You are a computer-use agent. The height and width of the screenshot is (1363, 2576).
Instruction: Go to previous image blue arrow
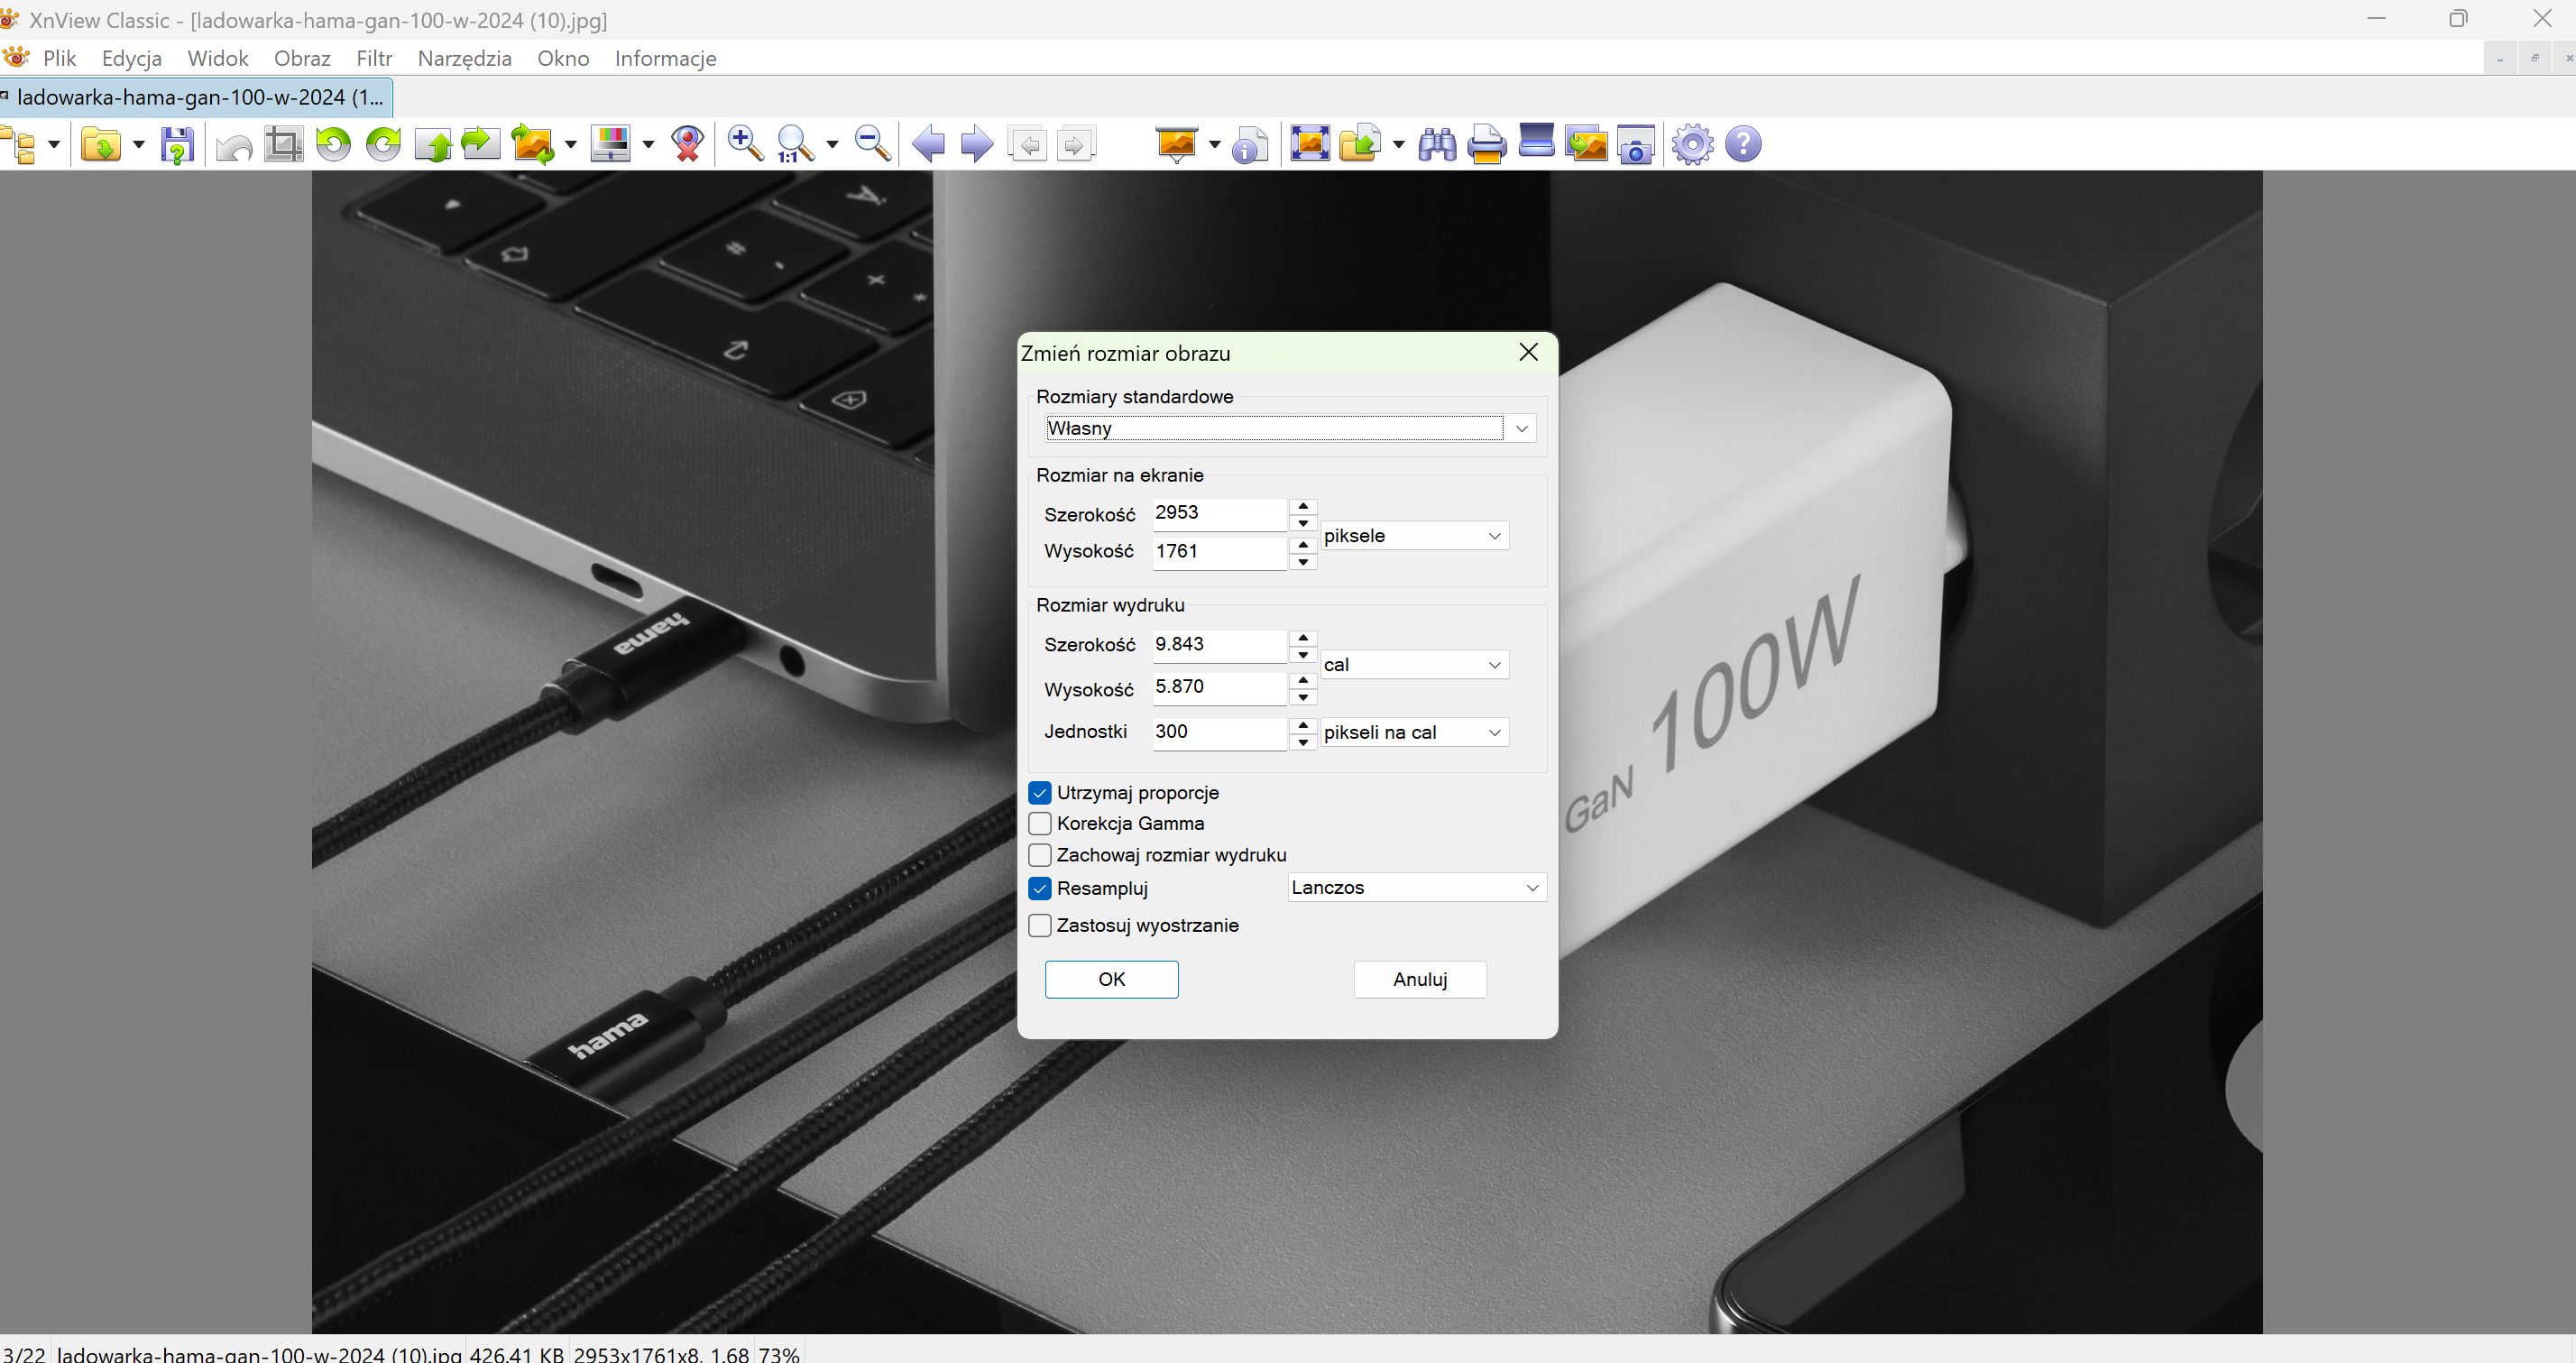click(x=928, y=144)
